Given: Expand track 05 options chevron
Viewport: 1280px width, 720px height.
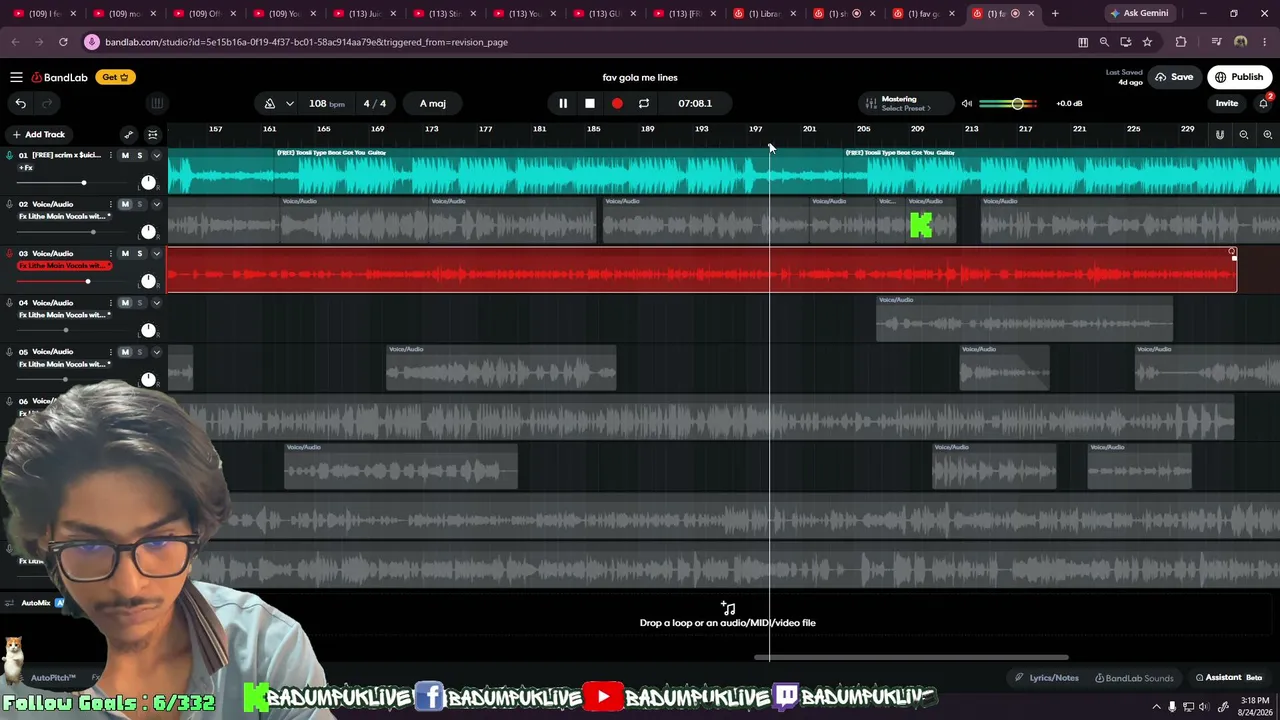Looking at the screenshot, I should coord(156,352).
